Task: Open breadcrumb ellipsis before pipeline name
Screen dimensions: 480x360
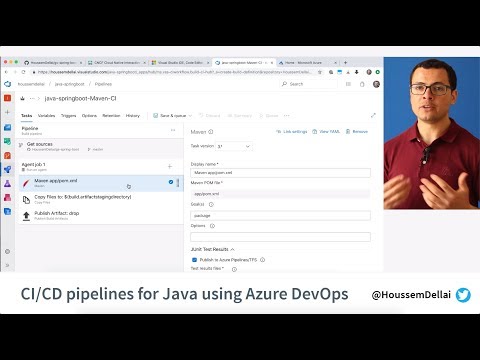Action: 32,98
